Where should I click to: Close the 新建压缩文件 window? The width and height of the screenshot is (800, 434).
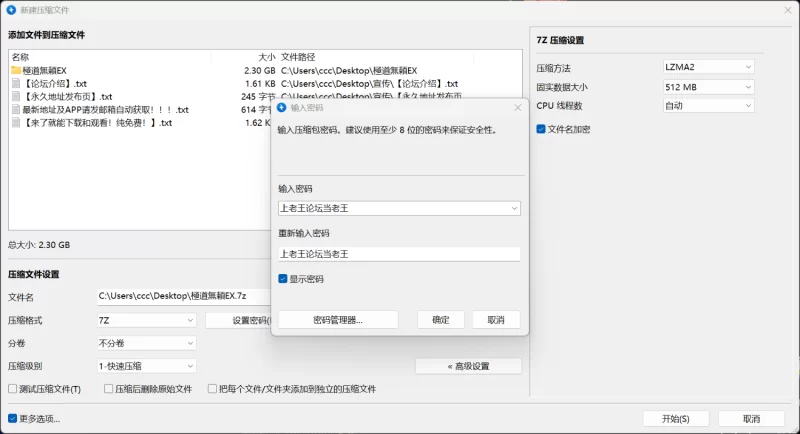(788, 10)
